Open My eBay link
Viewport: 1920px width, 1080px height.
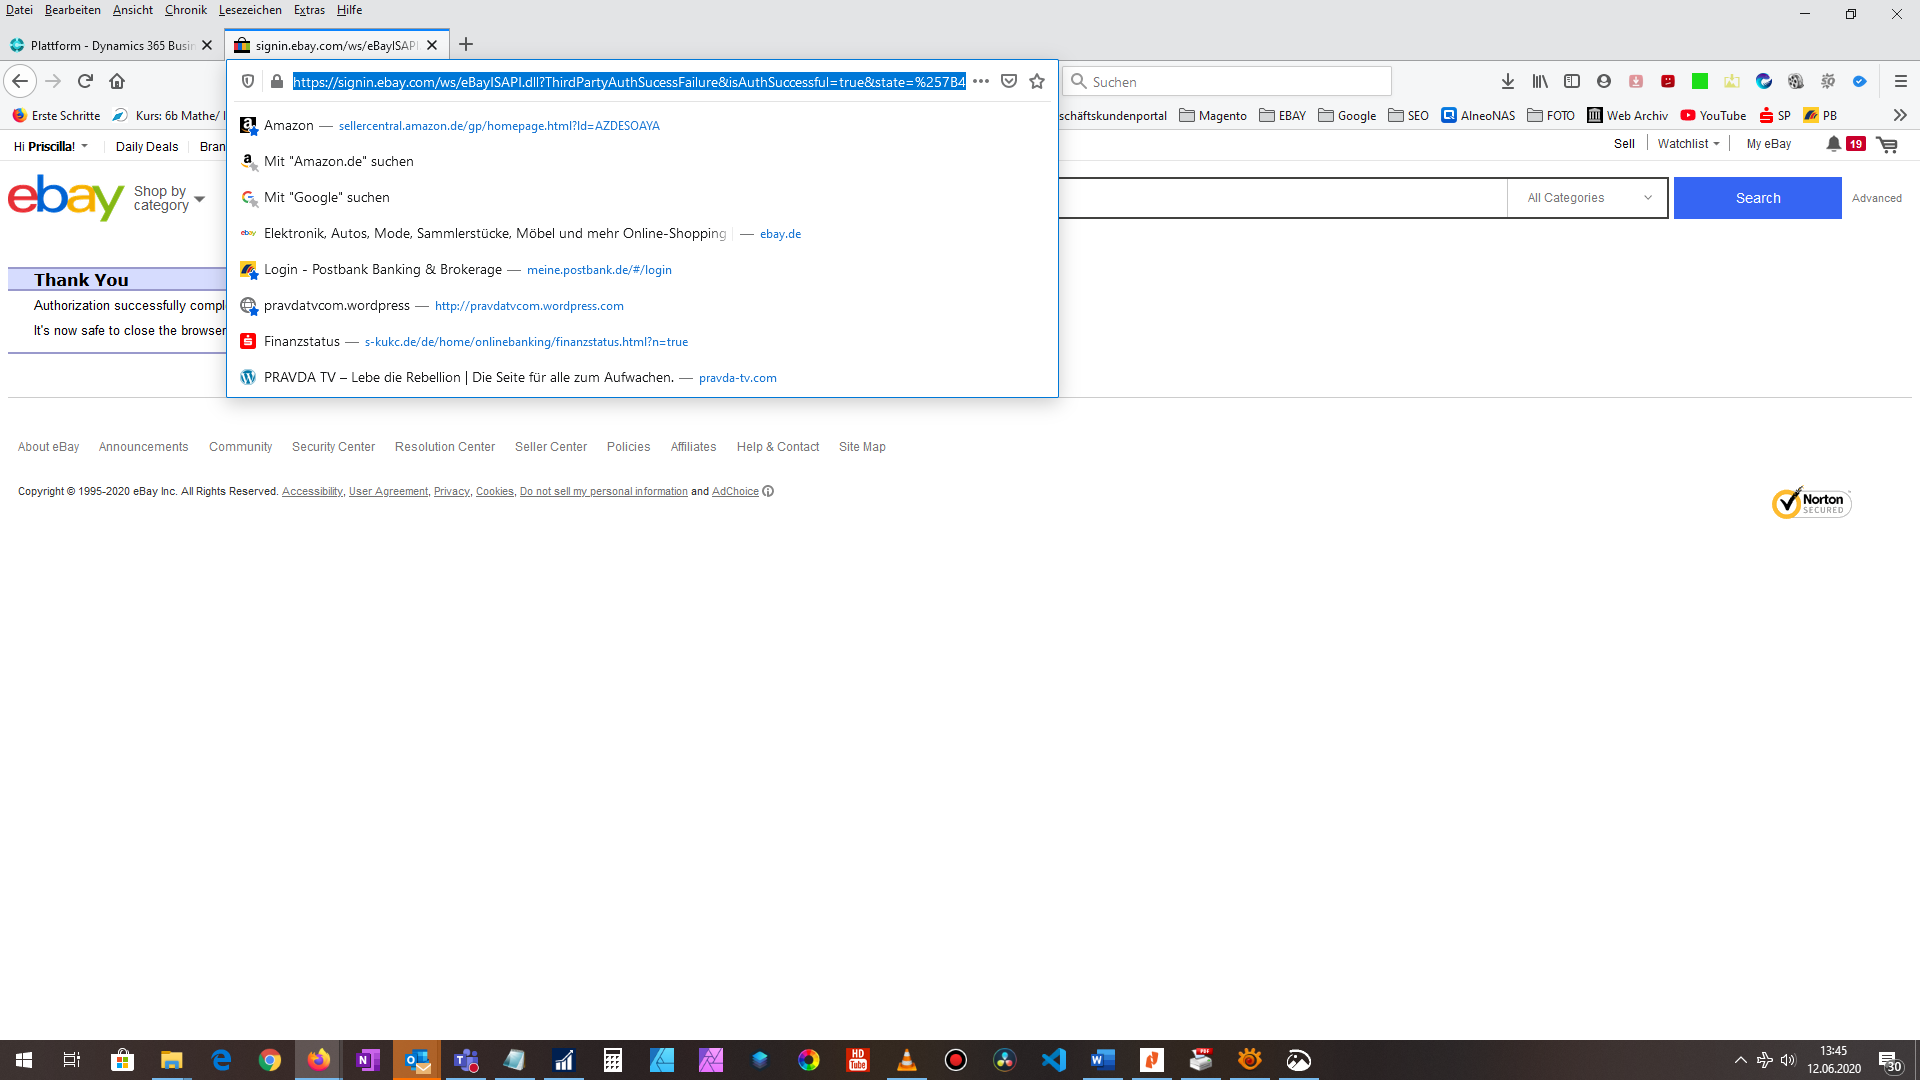[1768, 144]
